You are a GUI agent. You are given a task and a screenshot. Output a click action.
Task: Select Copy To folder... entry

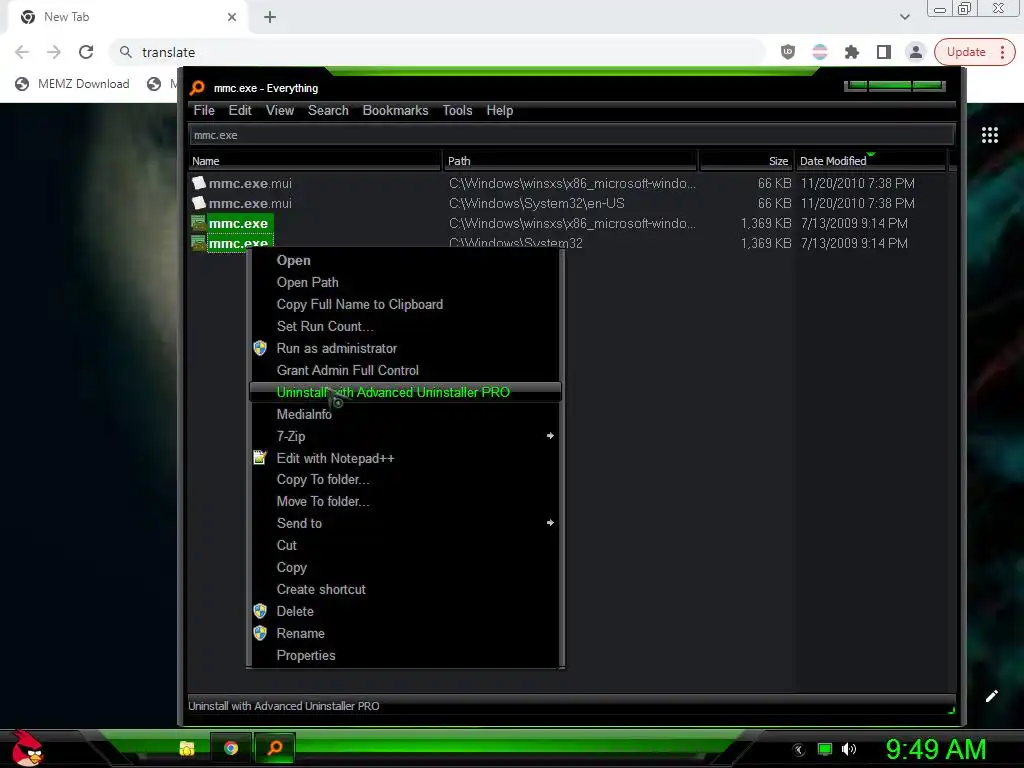405,479
